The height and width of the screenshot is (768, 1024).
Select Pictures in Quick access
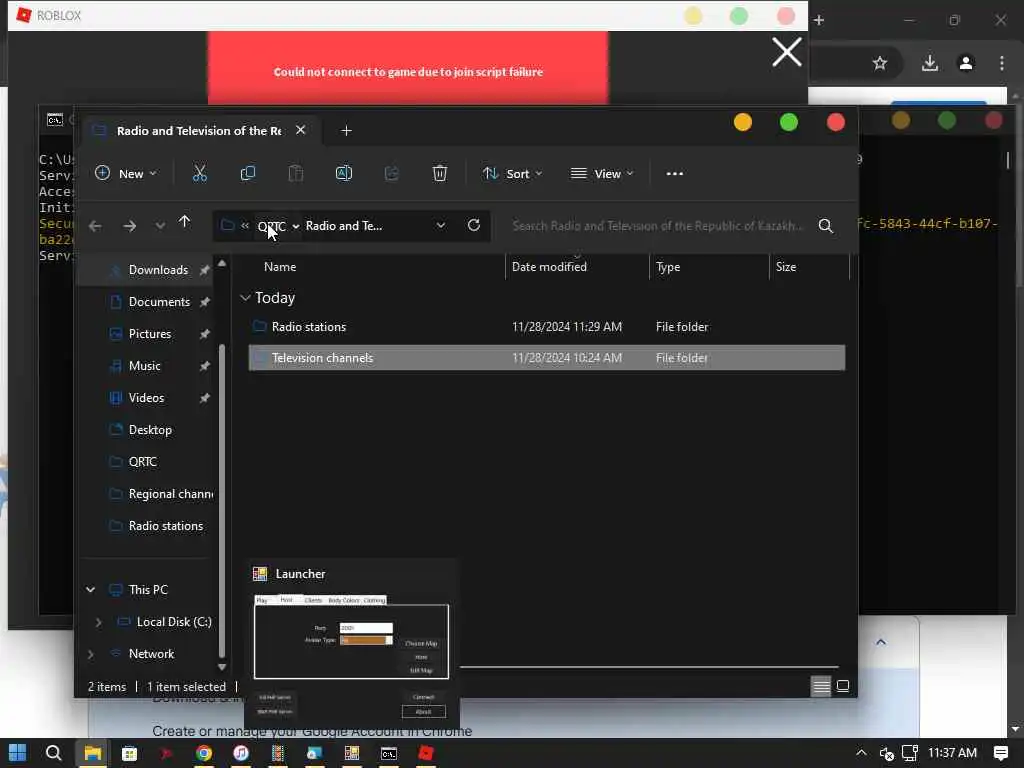tap(150, 334)
